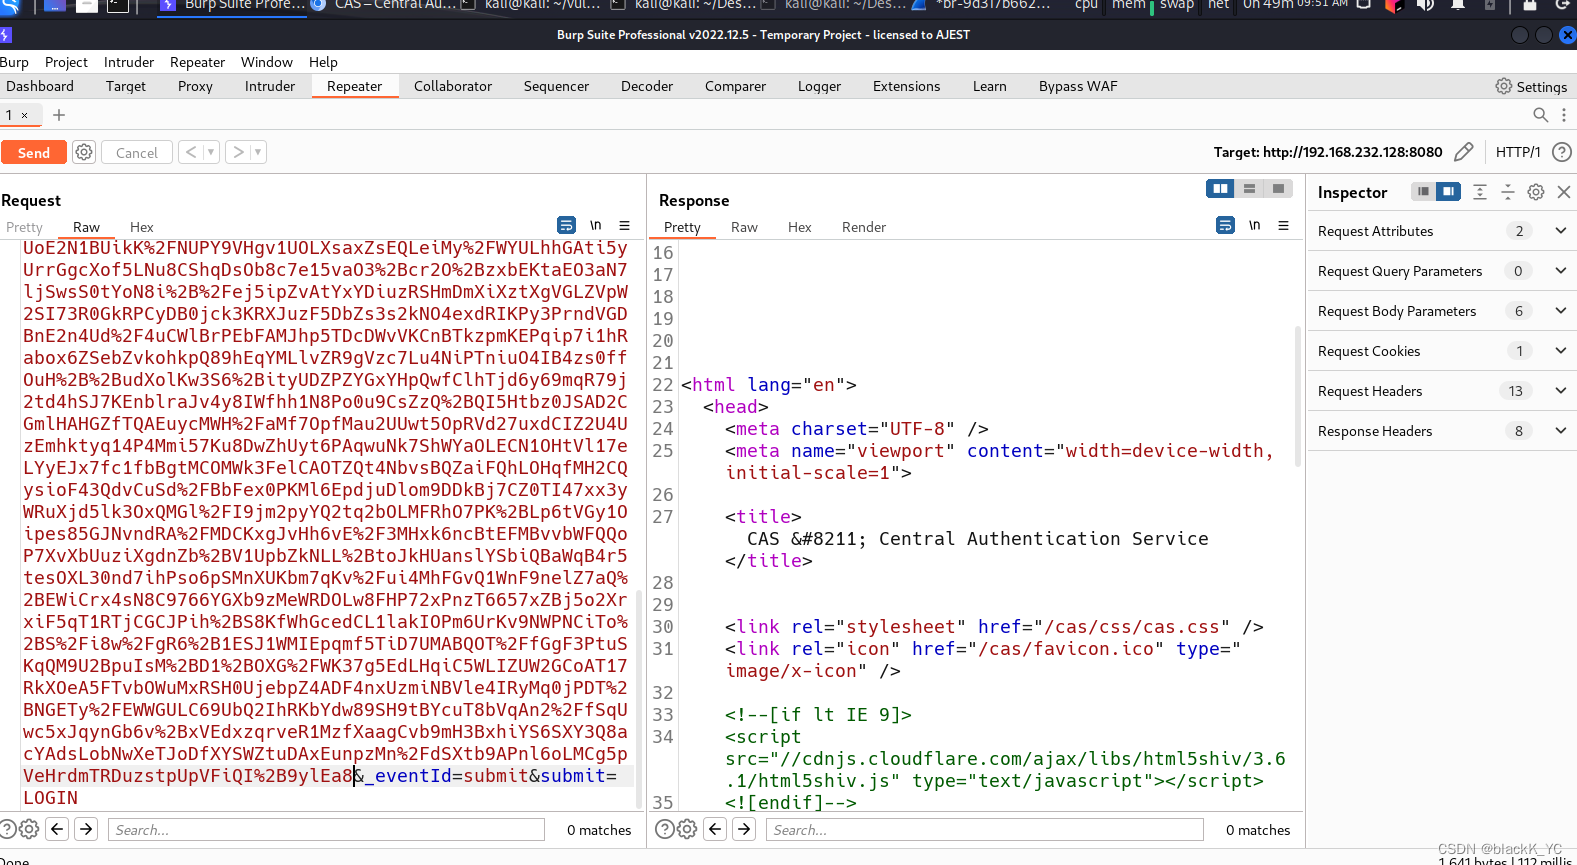Switch to side-by-side request/response layout
1577x865 pixels.
pos(1220,188)
